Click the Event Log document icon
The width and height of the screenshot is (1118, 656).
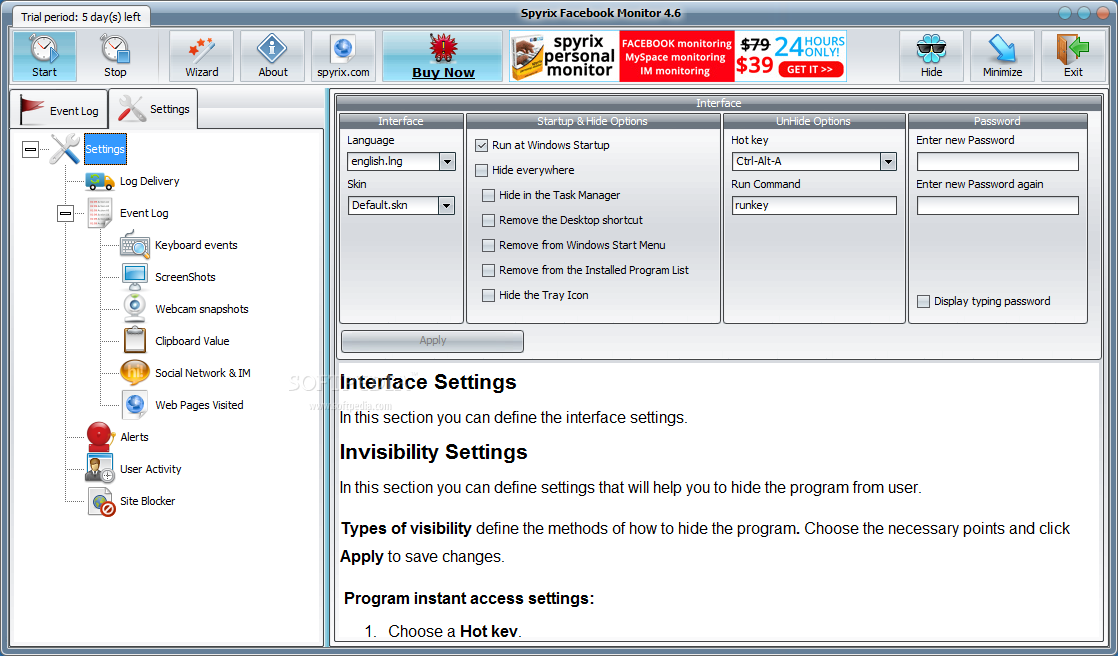(100, 213)
